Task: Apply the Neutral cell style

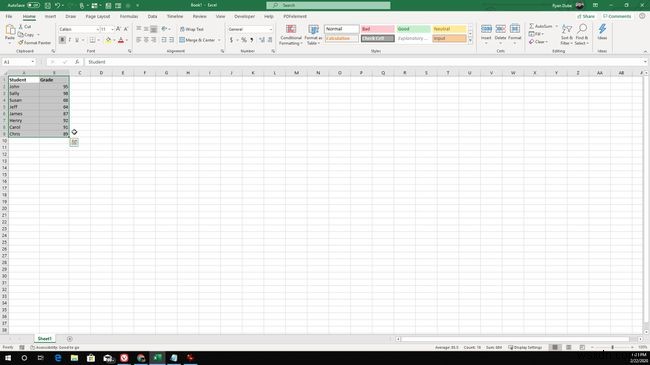Action: click(449, 29)
